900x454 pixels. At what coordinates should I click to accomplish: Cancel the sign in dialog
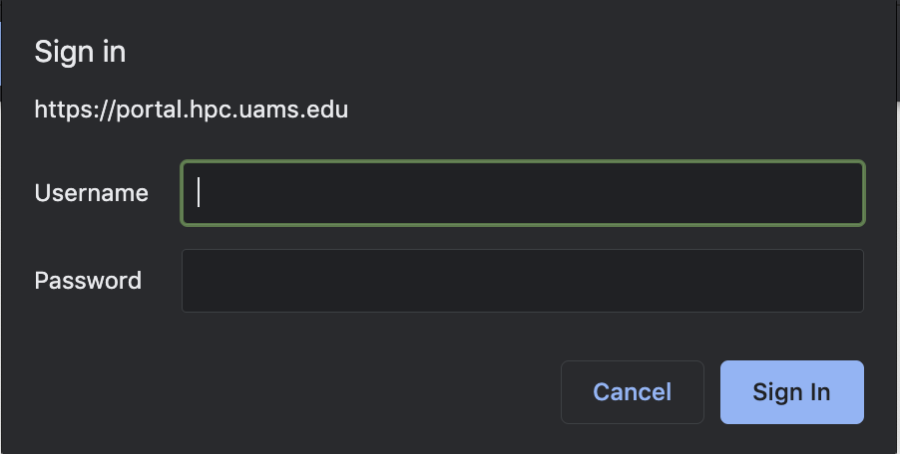tap(632, 392)
